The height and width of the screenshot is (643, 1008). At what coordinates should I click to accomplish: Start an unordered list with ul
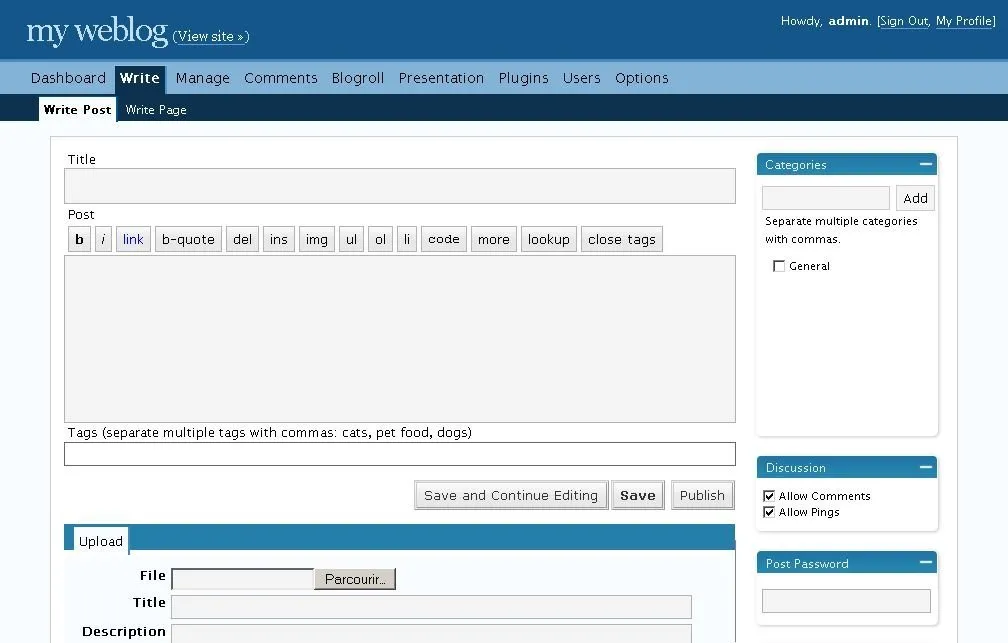(351, 239)
